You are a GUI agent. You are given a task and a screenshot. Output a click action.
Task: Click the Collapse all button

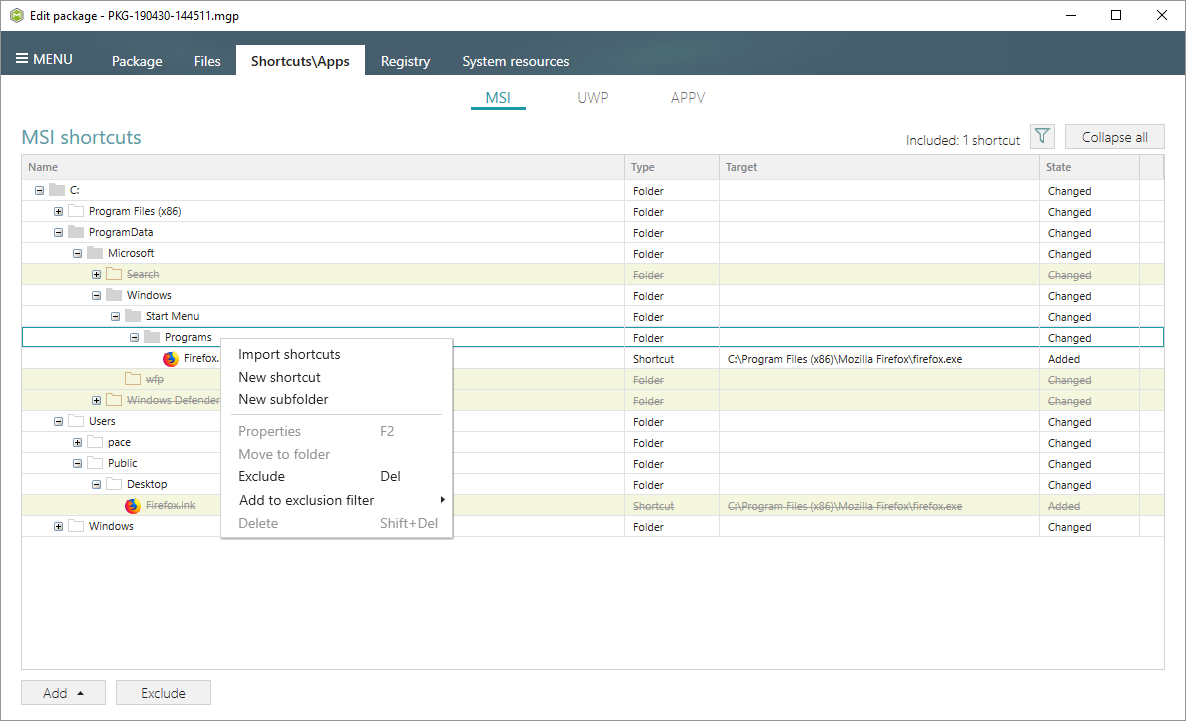point(1114,137)
